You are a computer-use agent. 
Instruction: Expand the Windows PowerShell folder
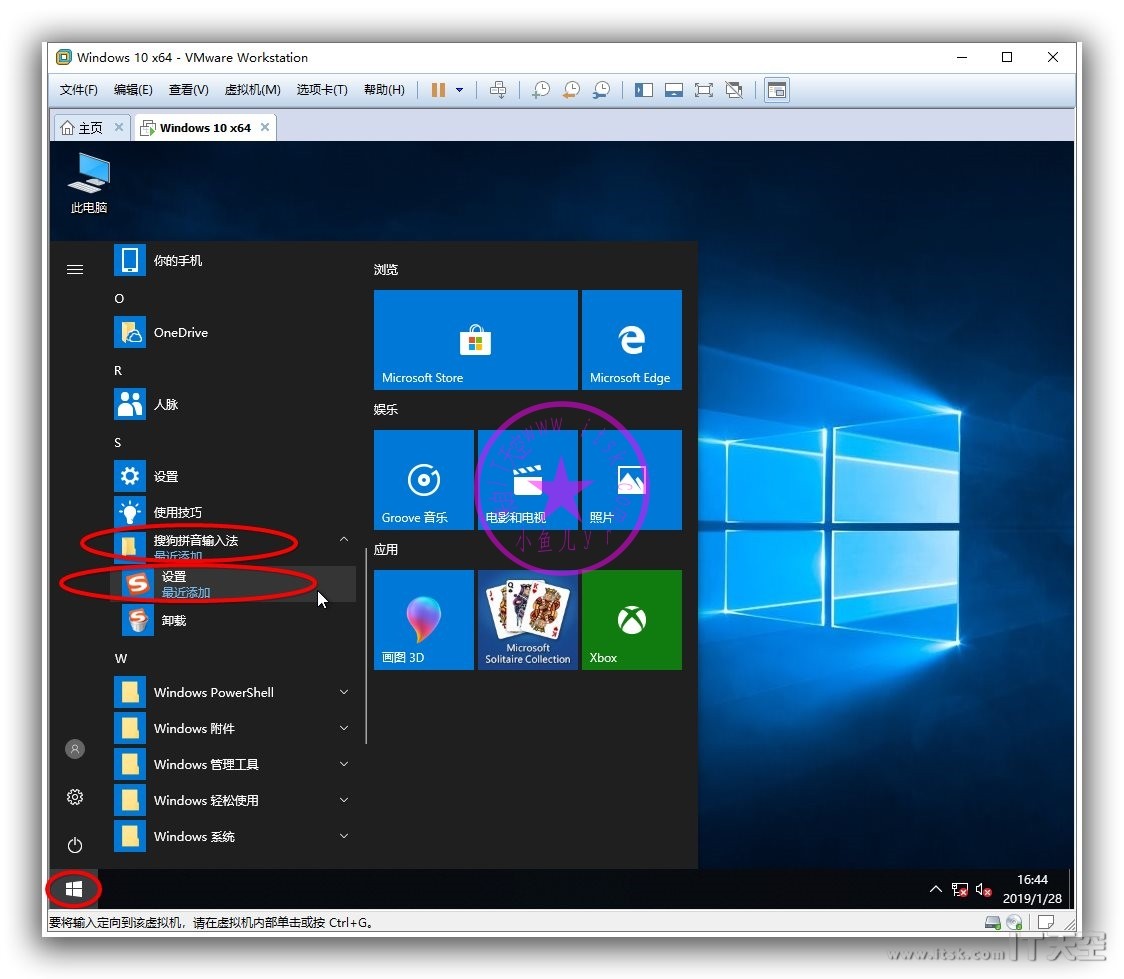pos(234,692)
